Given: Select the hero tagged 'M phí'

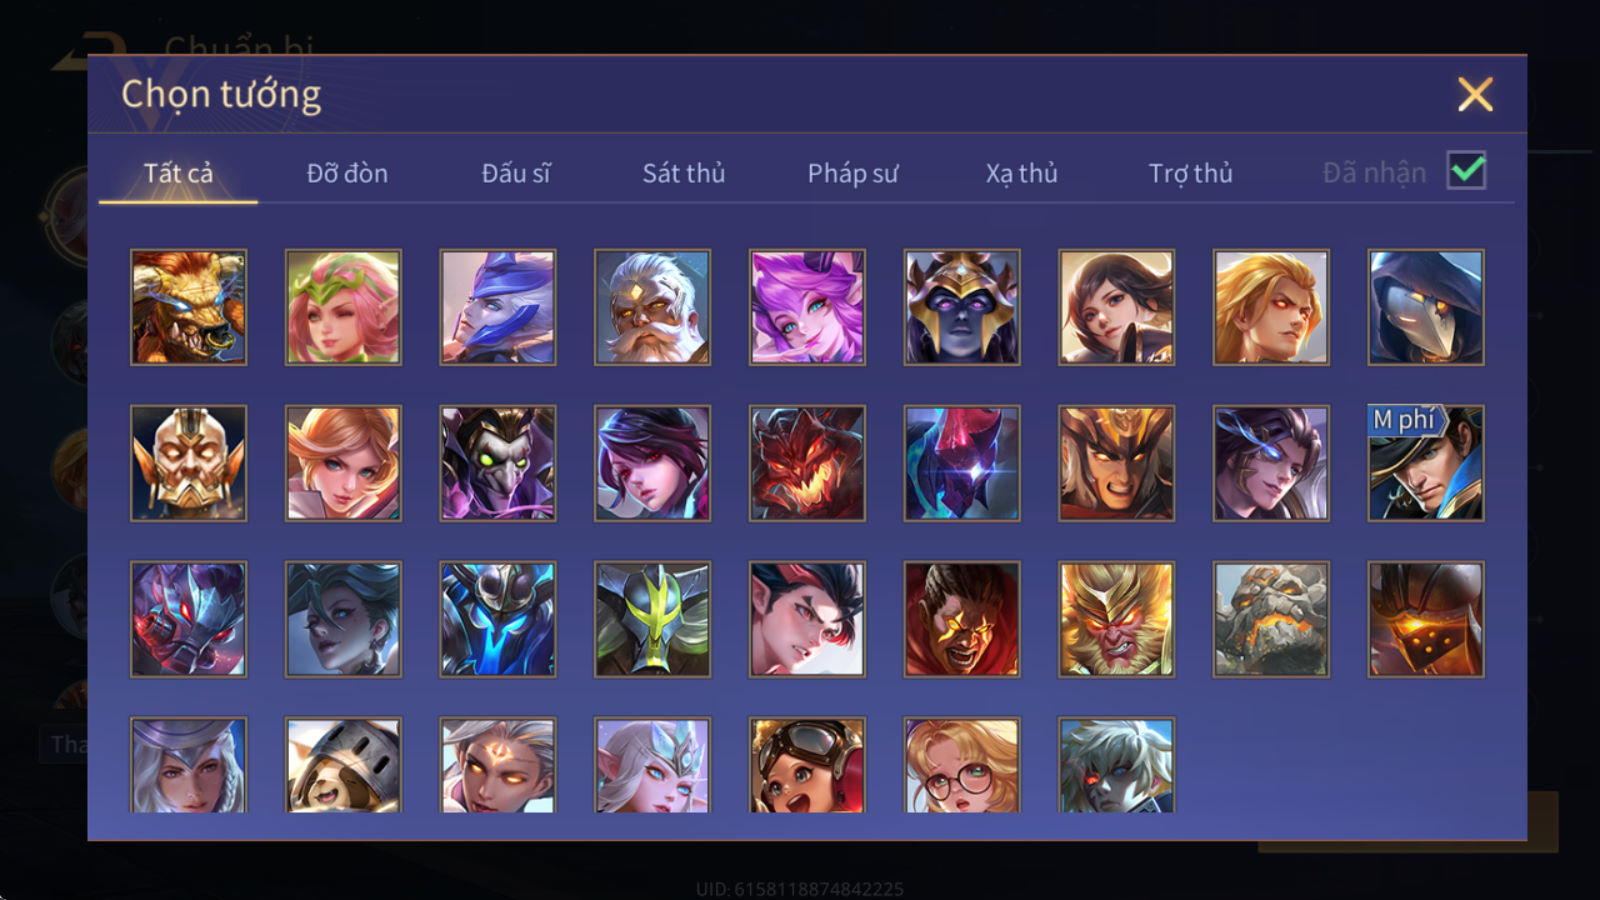Looking at the screenshot, I should [x=1425, y=463].
